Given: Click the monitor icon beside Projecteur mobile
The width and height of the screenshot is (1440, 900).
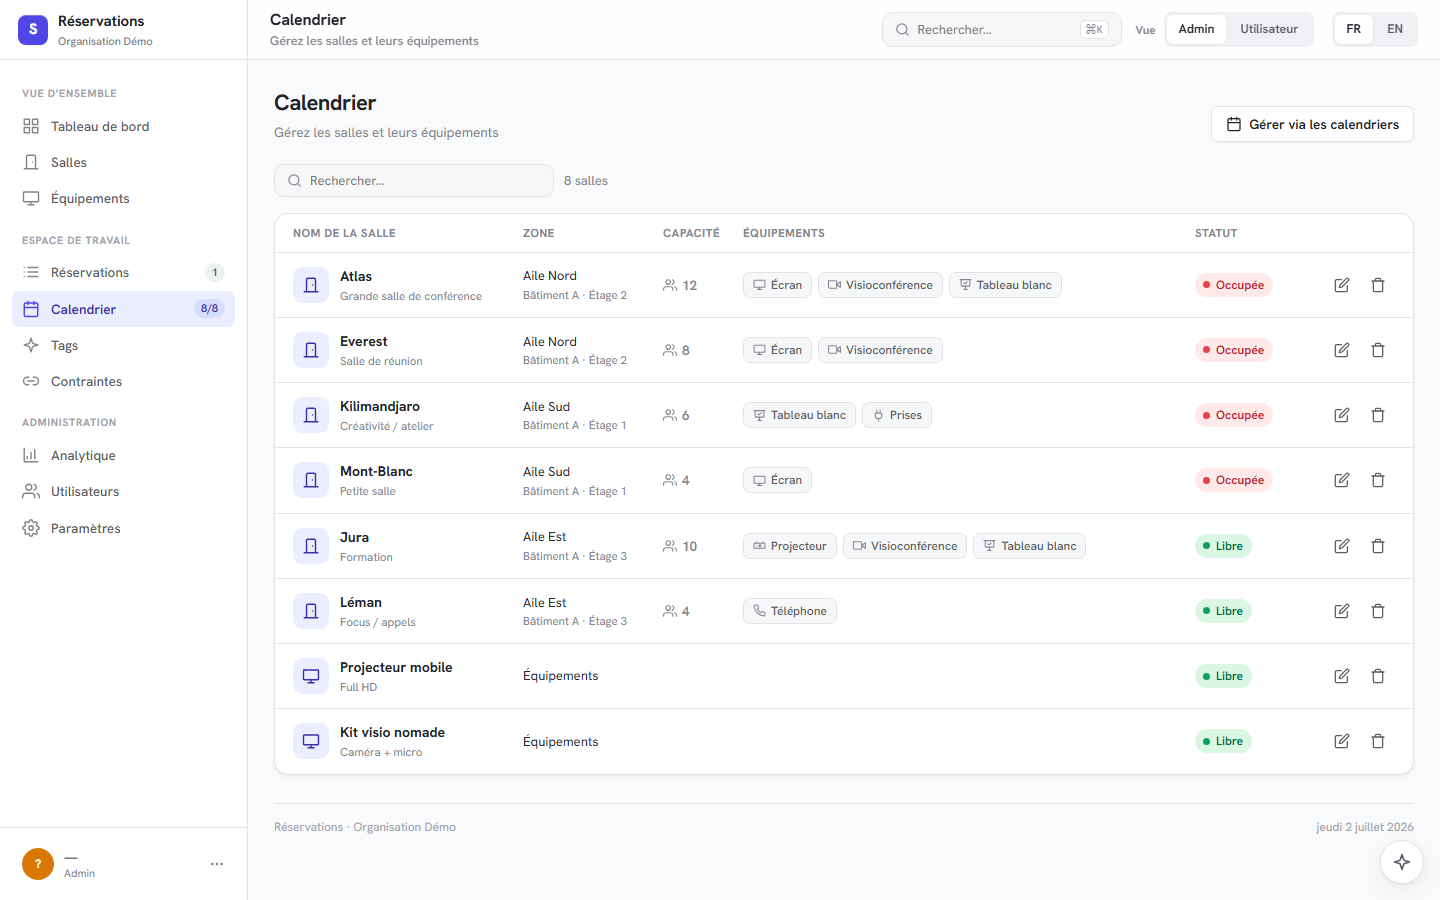Looking at the screenshot, I should (x=311, y=676).
